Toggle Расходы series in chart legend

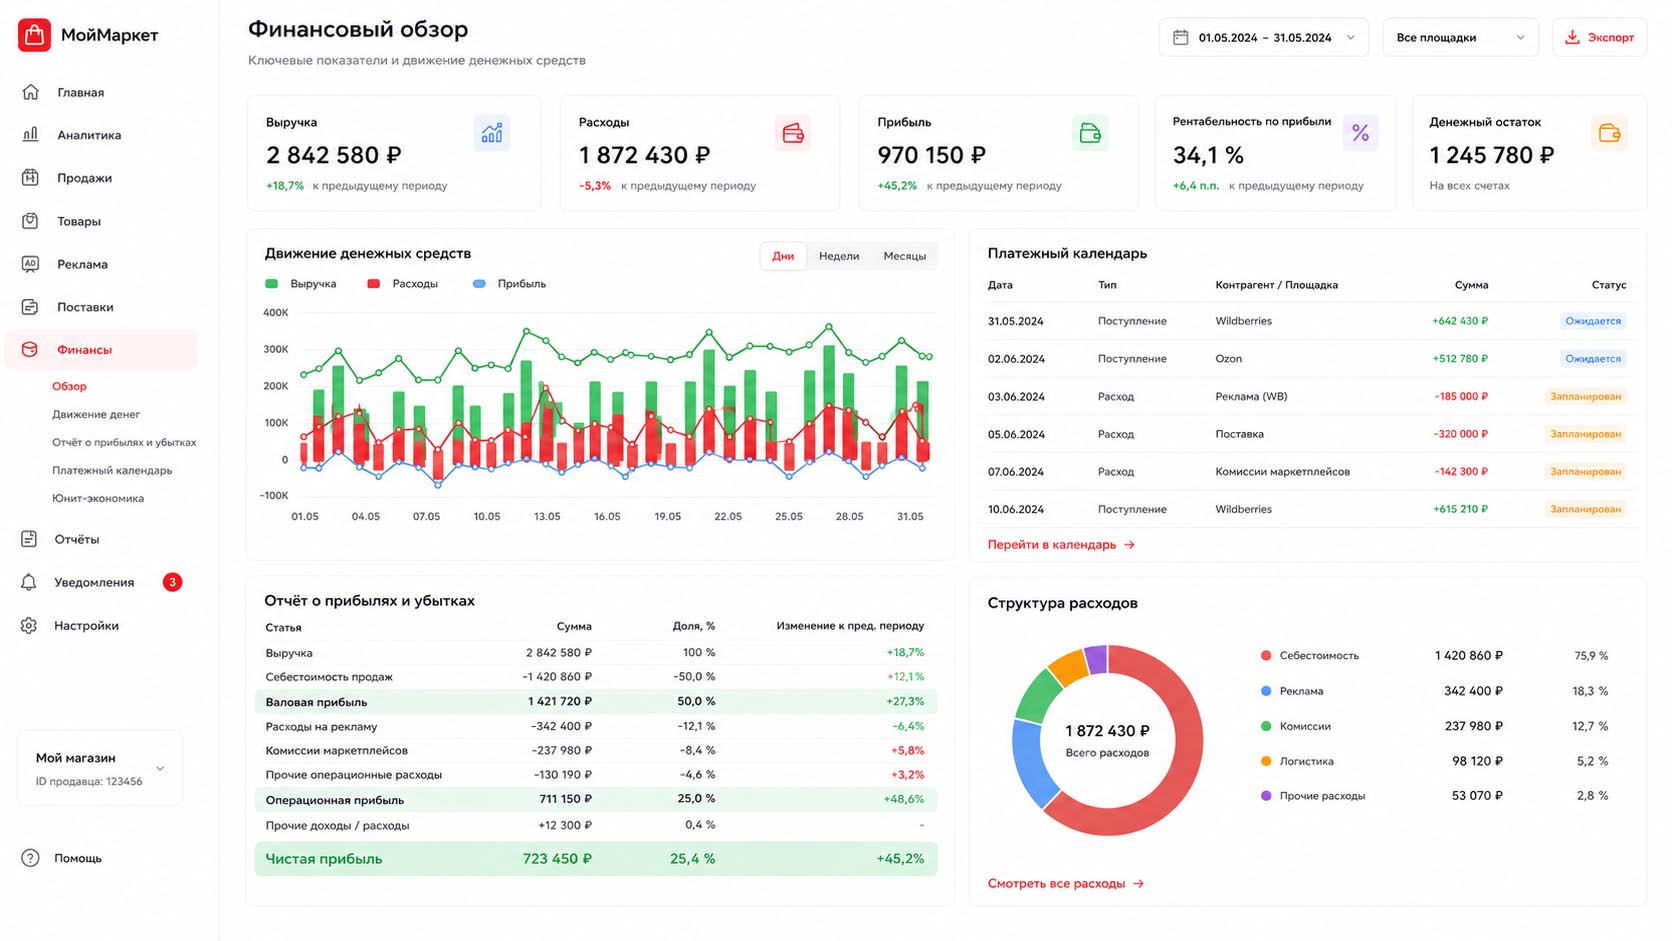pos(403,284)
